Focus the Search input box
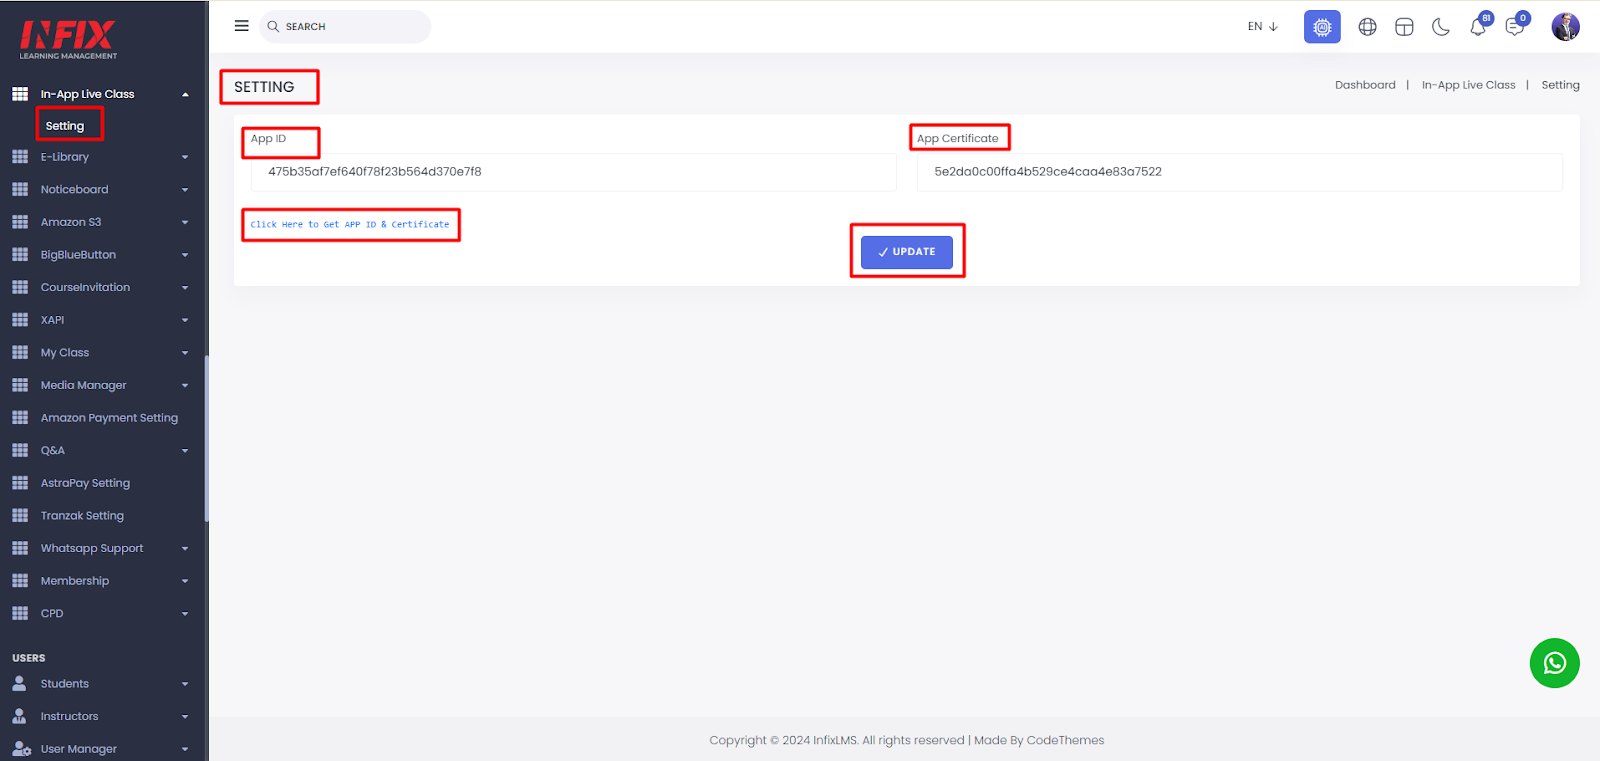1600x761 pixels. pos(345,27)
